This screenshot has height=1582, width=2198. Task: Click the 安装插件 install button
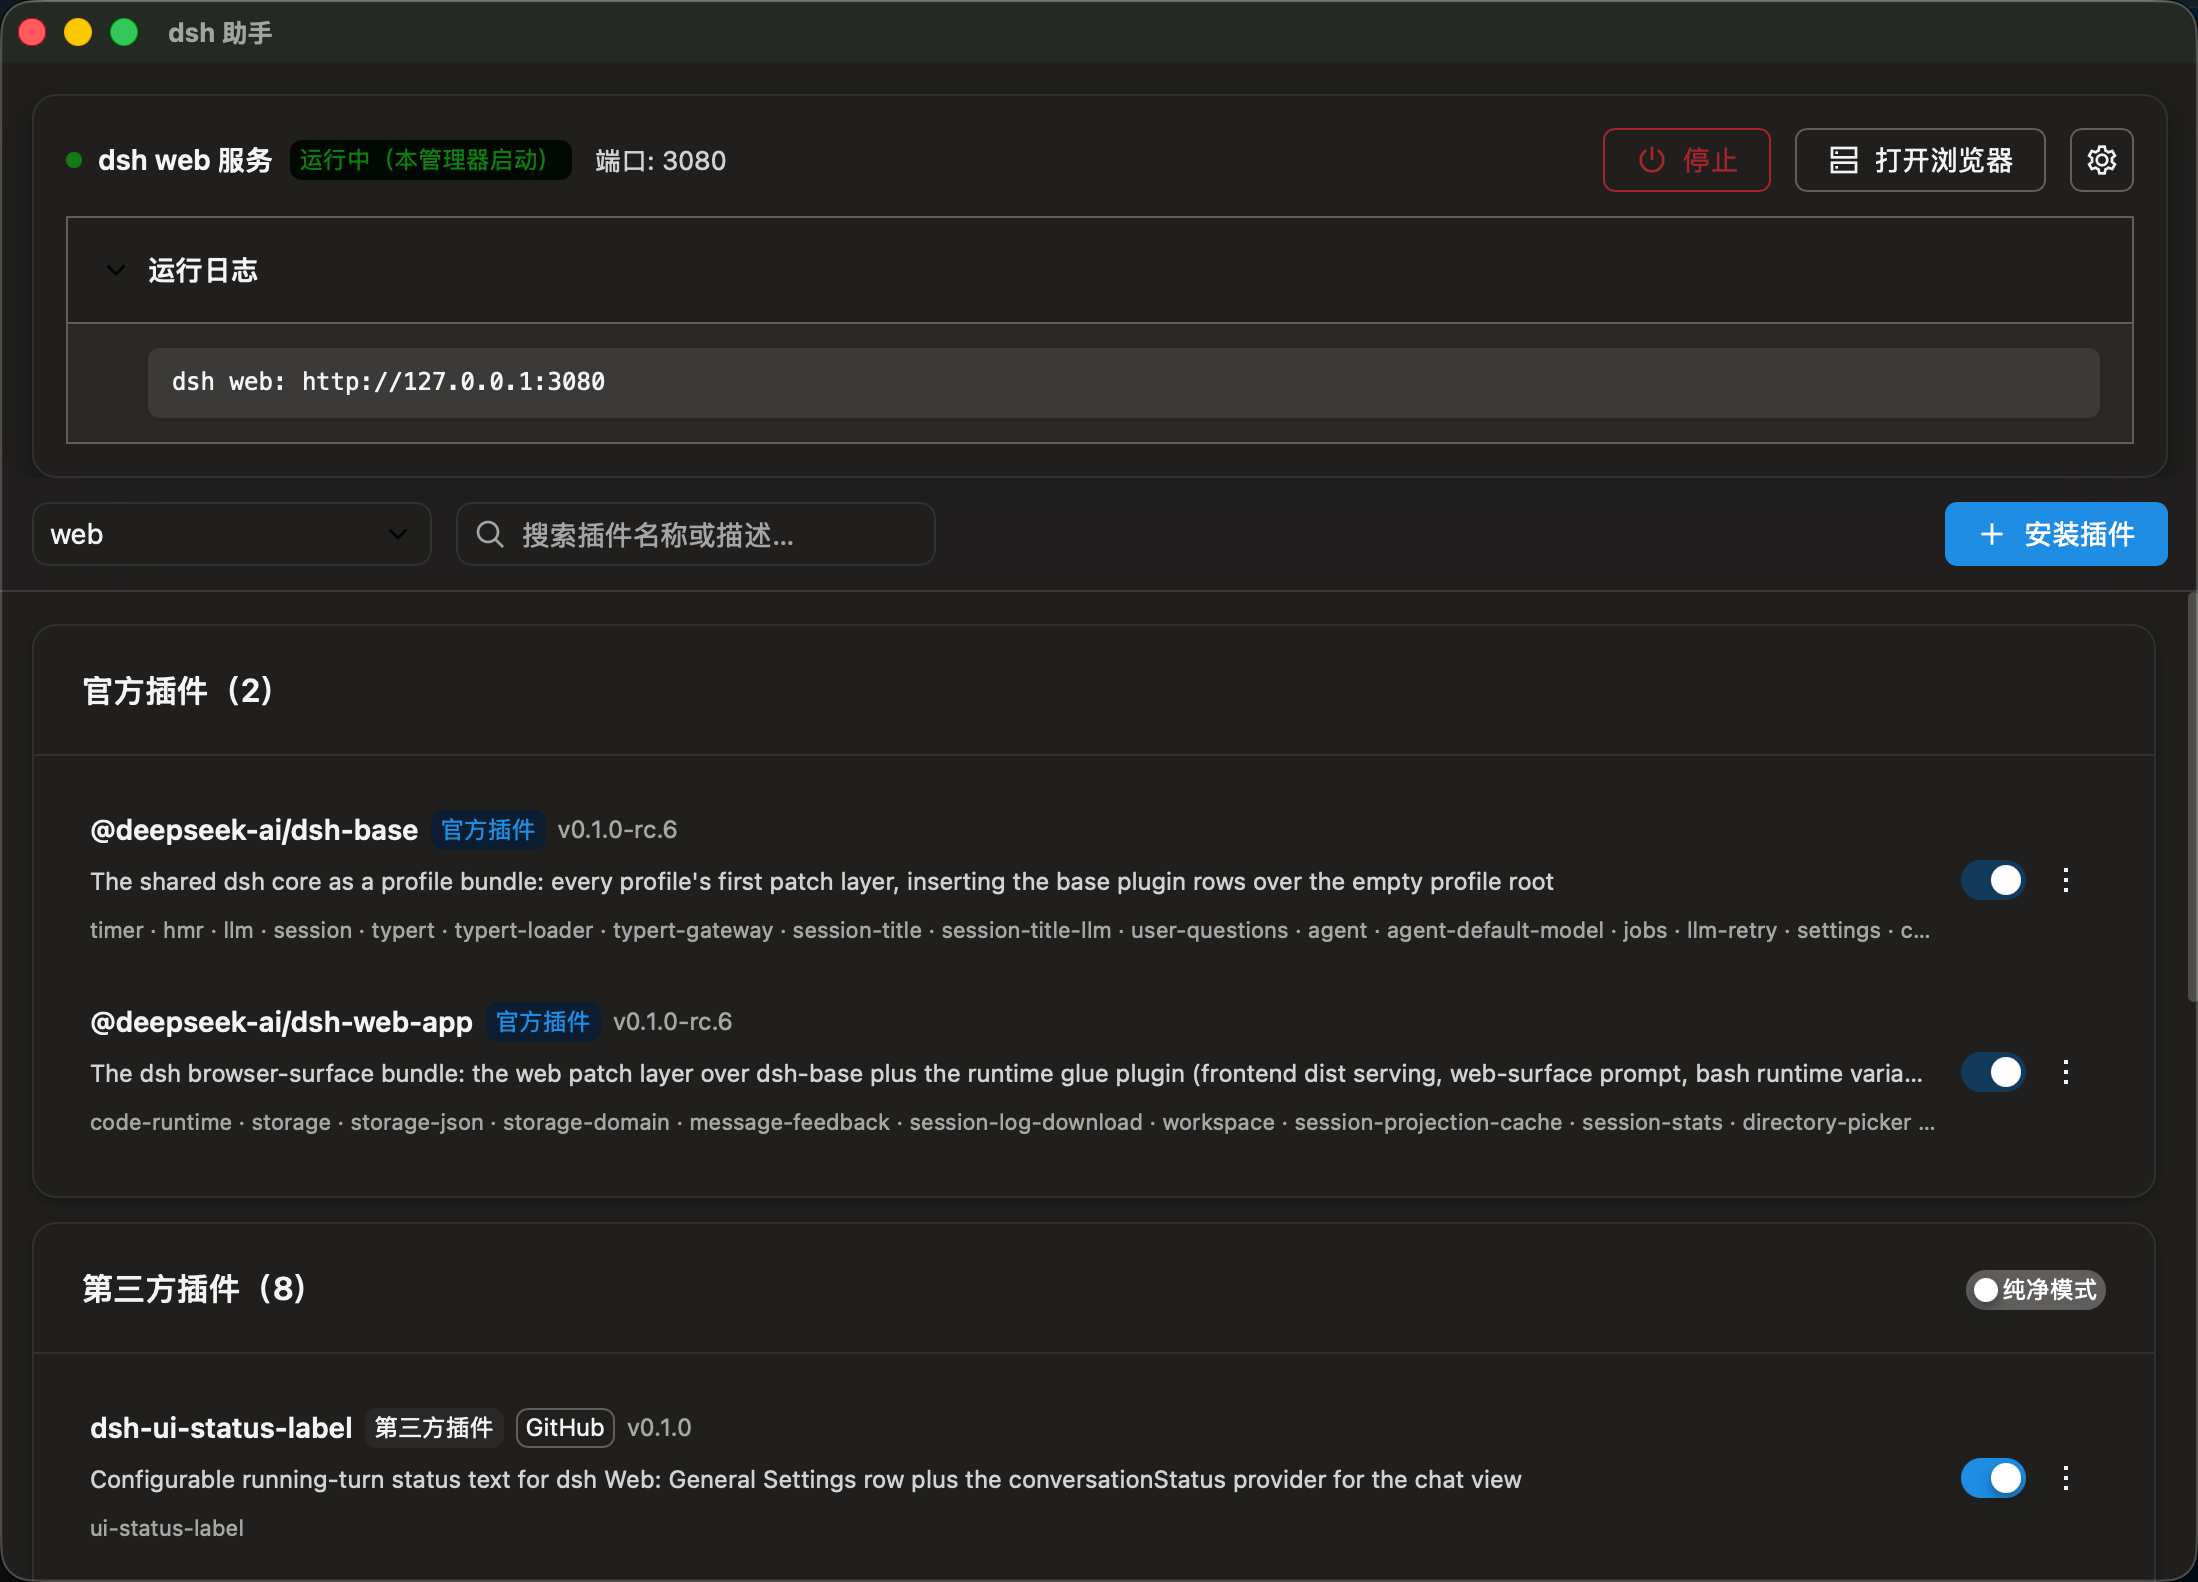click(x=2056, y=534)
